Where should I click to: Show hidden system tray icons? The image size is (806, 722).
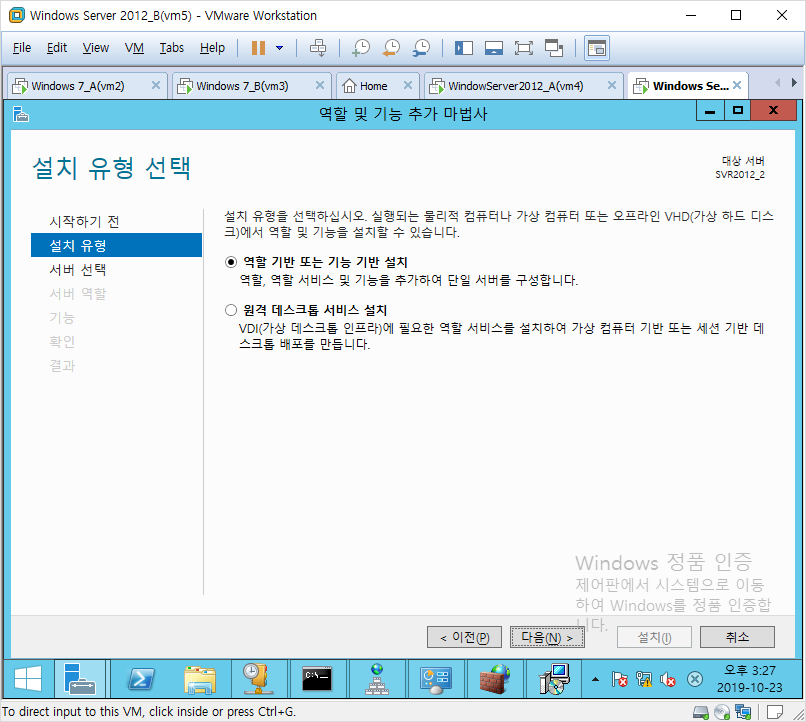595,679
